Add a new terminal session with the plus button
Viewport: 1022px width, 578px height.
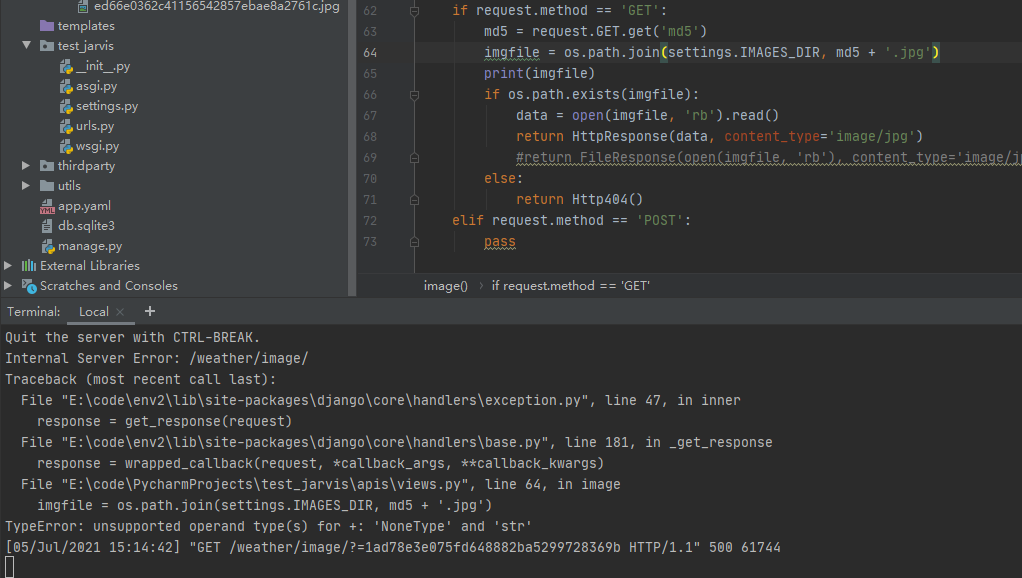149,311
